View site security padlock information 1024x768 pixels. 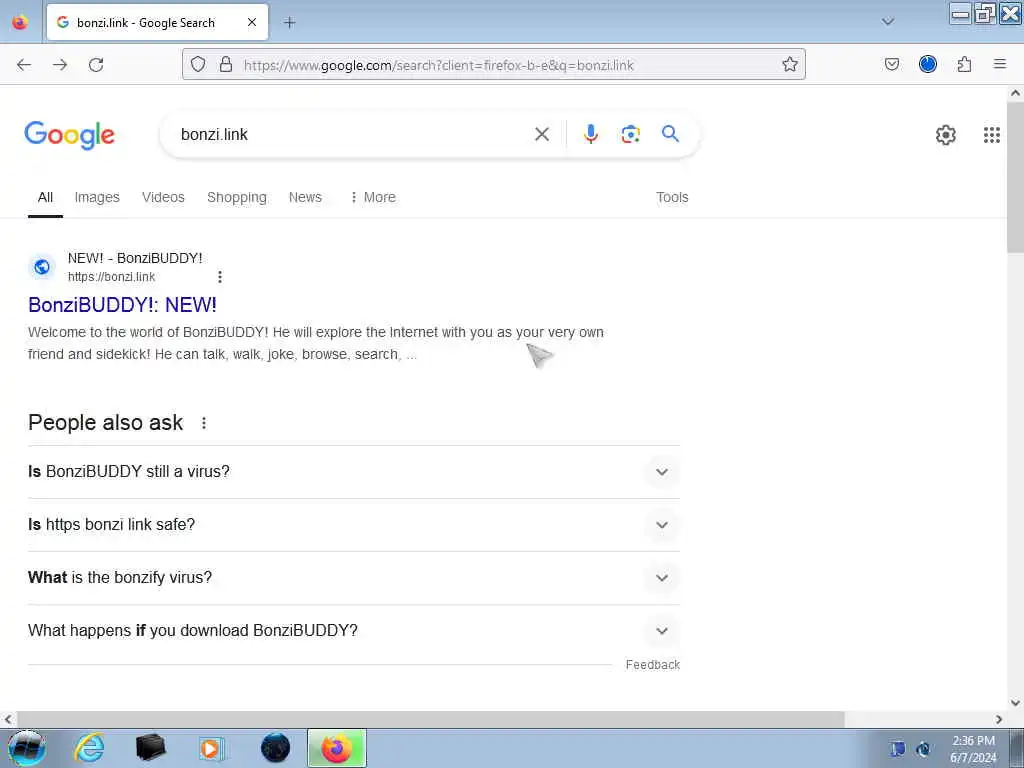coord(226,65)
